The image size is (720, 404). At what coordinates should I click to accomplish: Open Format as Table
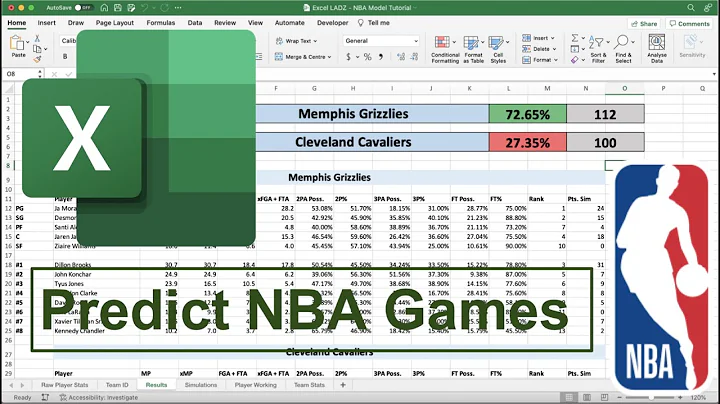coord(473,49)
